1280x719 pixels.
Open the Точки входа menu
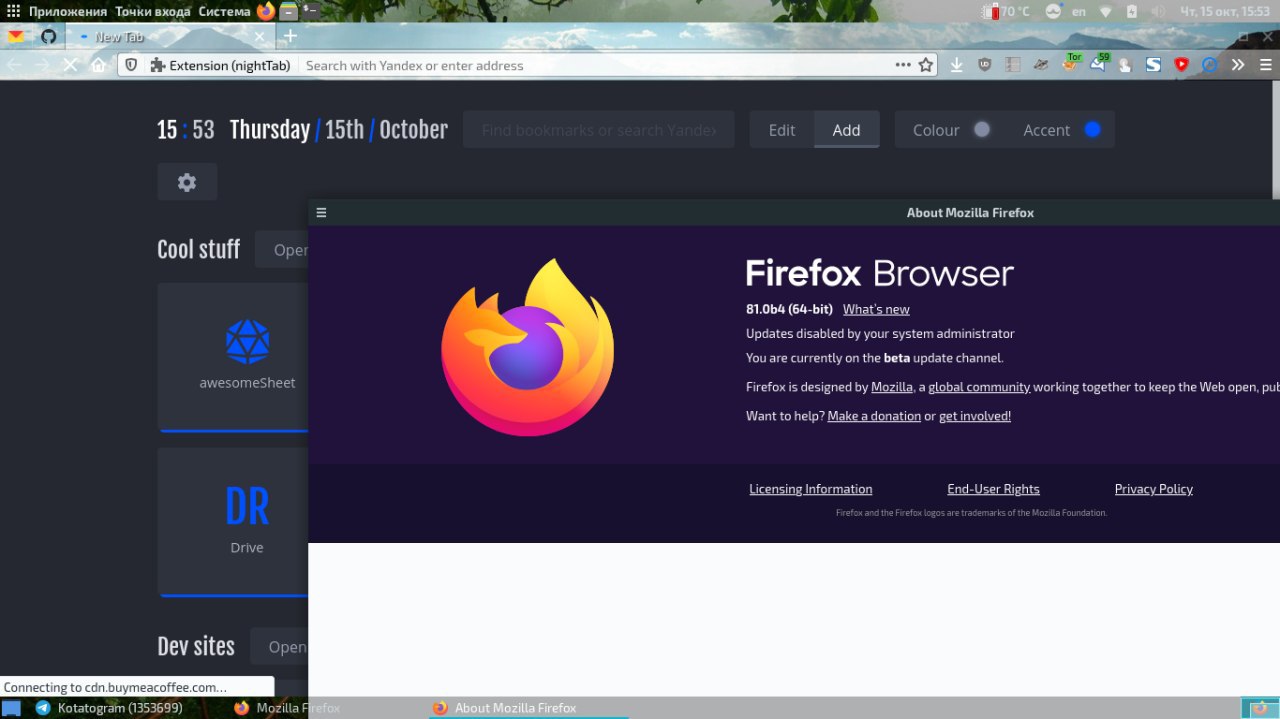click(153, 11)
